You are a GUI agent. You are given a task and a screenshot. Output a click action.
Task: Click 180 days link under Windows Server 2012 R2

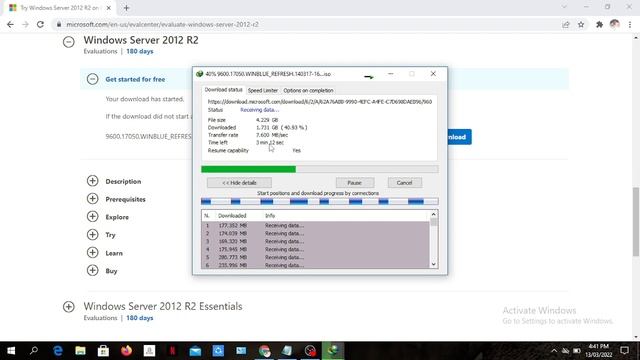140,51
